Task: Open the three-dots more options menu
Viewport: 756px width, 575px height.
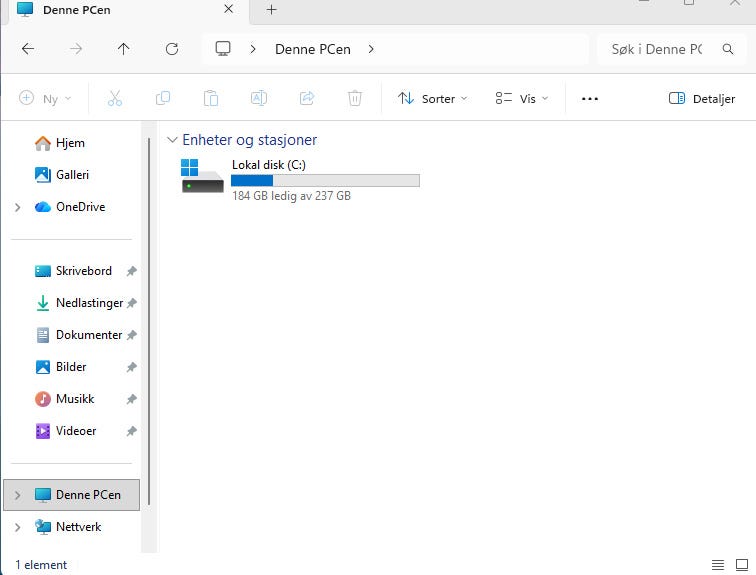Action: (x=590, y=99)
